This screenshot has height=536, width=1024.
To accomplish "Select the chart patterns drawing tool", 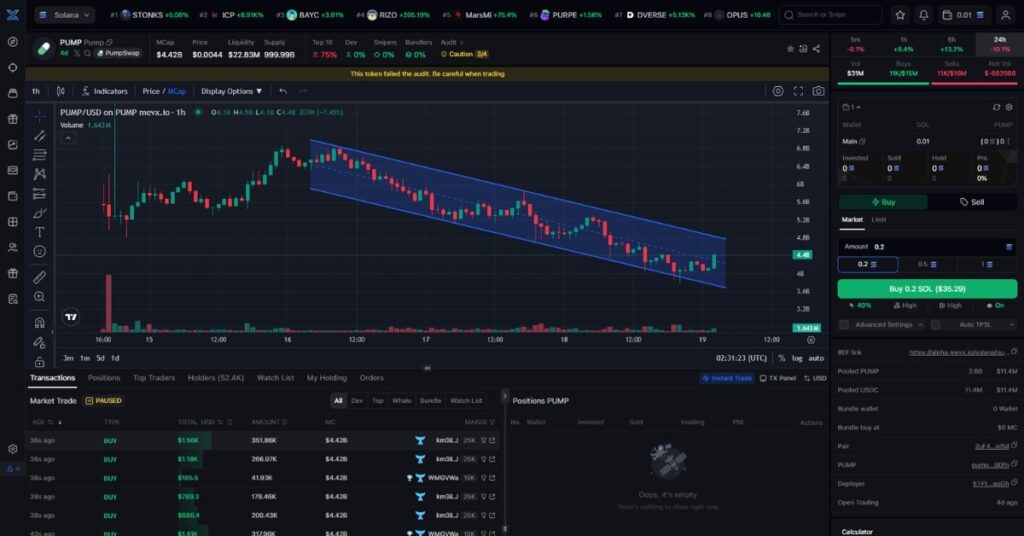I will pyautogui.click(x=40, y=174).
